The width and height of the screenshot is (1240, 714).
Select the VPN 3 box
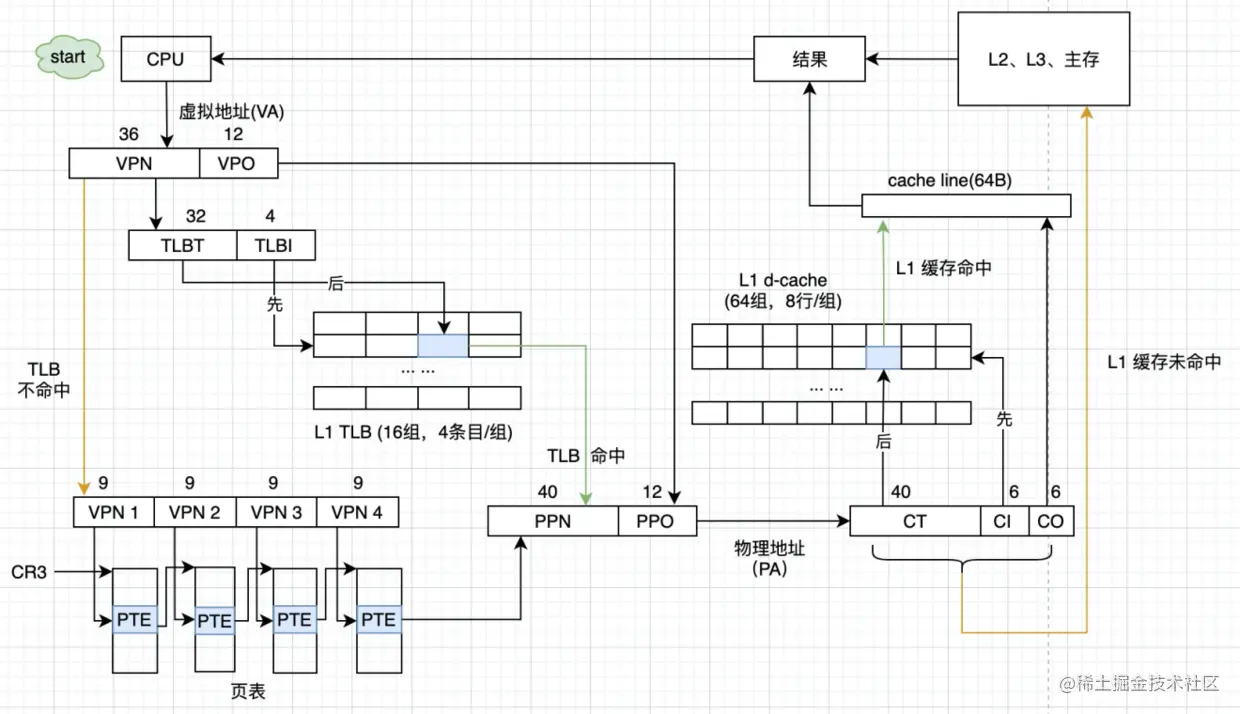(276, 512)
